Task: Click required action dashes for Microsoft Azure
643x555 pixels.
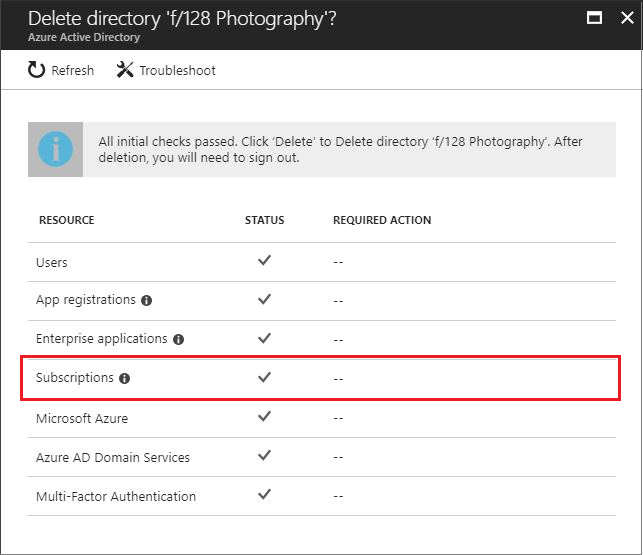Action: [338, 419]
